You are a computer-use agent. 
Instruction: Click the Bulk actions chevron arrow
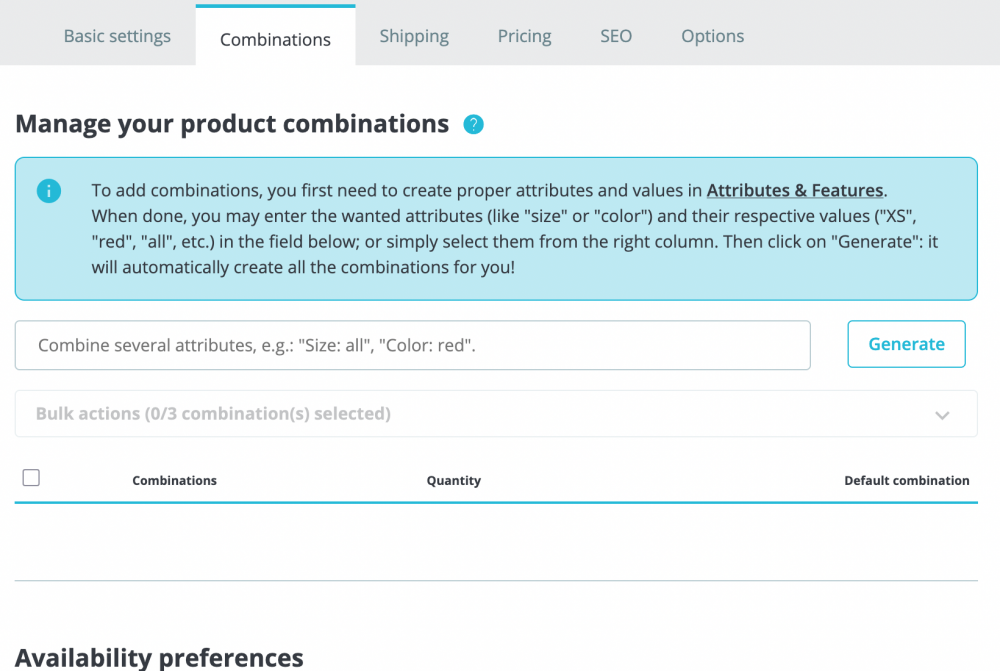click(x=941, y=414)
